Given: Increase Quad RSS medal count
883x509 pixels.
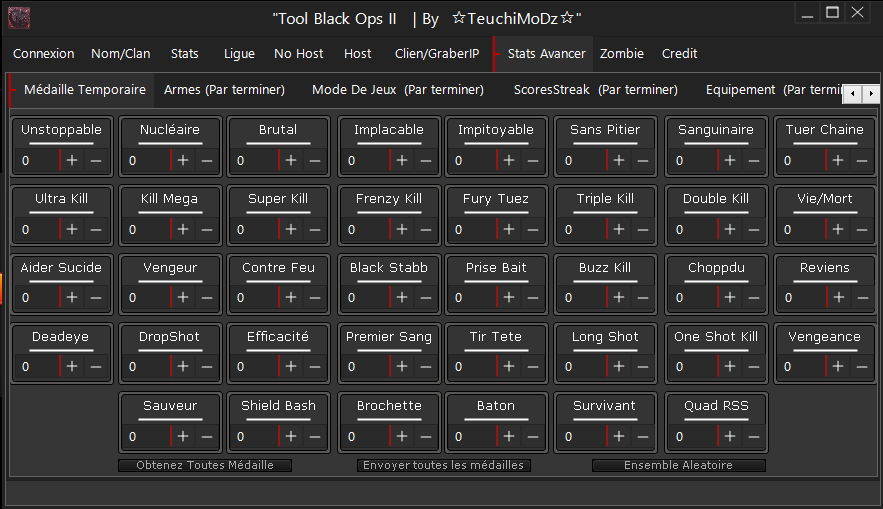Looking at the screenshot, I should (730, 436).
